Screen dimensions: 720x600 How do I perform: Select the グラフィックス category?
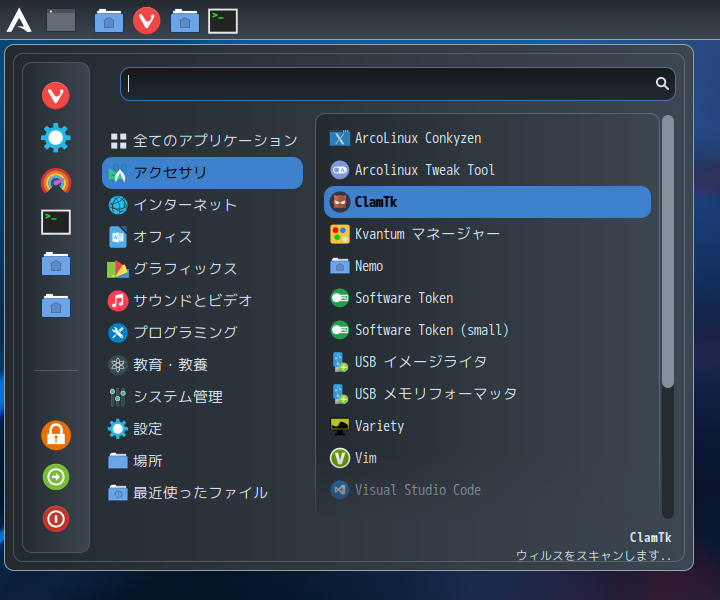[x=202, y=269]
